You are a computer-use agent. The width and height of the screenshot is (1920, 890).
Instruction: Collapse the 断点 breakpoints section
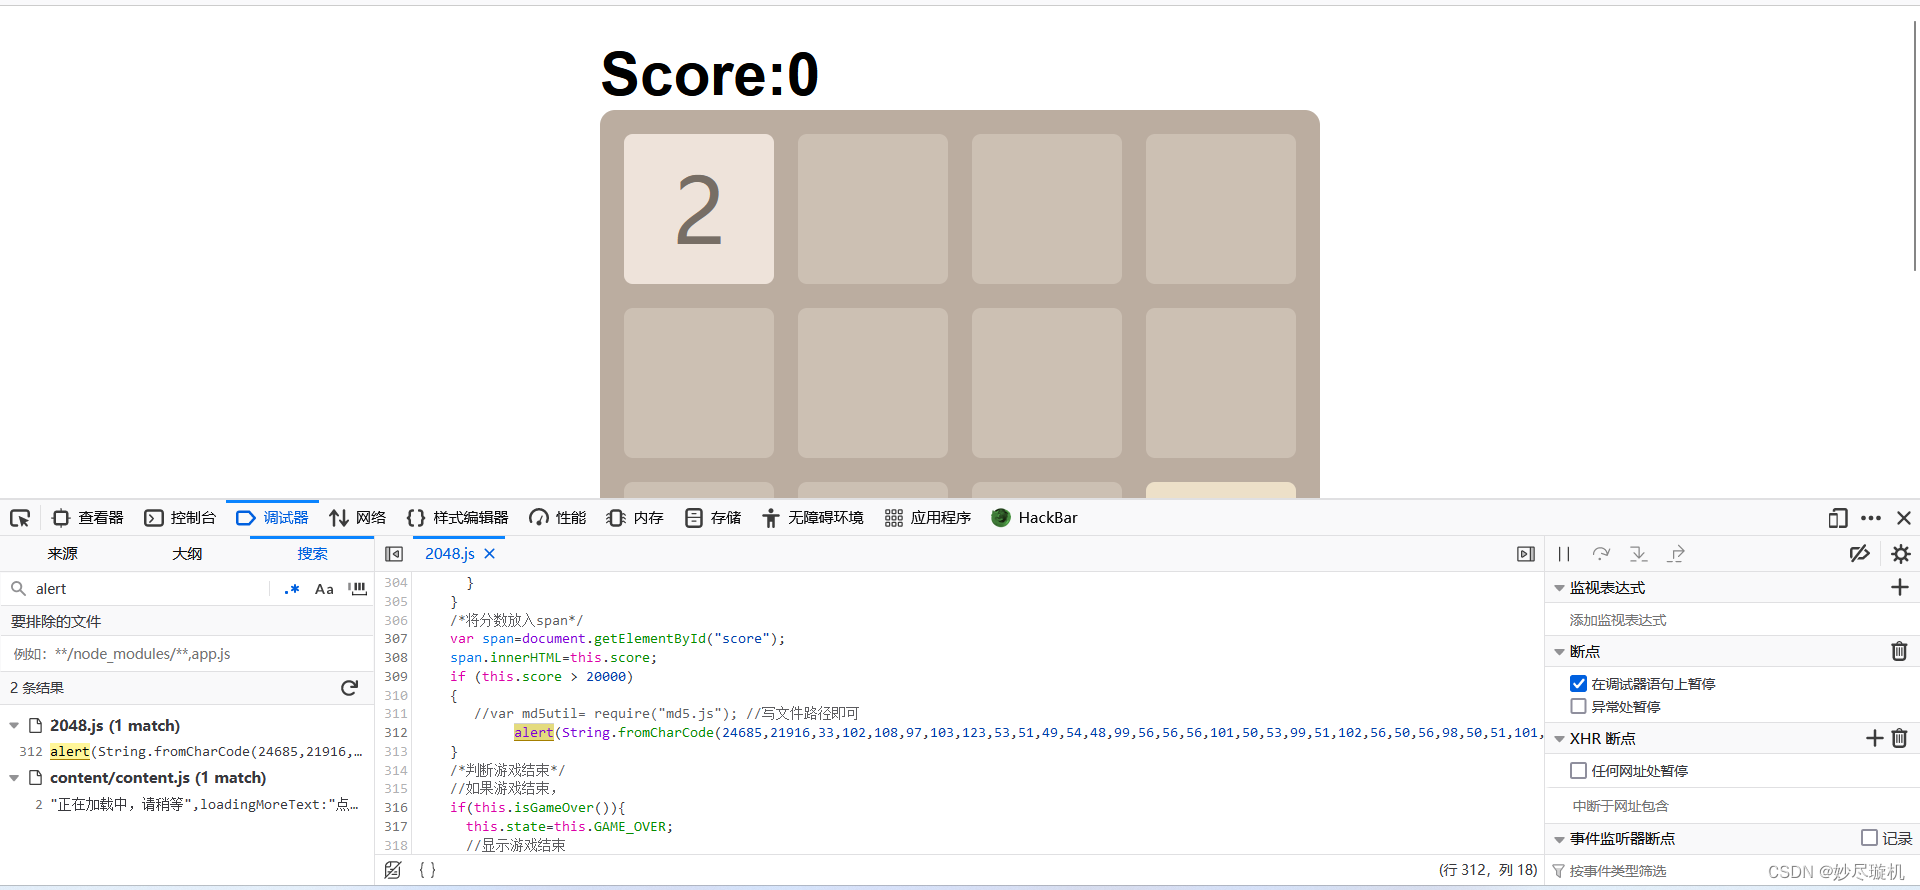coord(1559,652)
